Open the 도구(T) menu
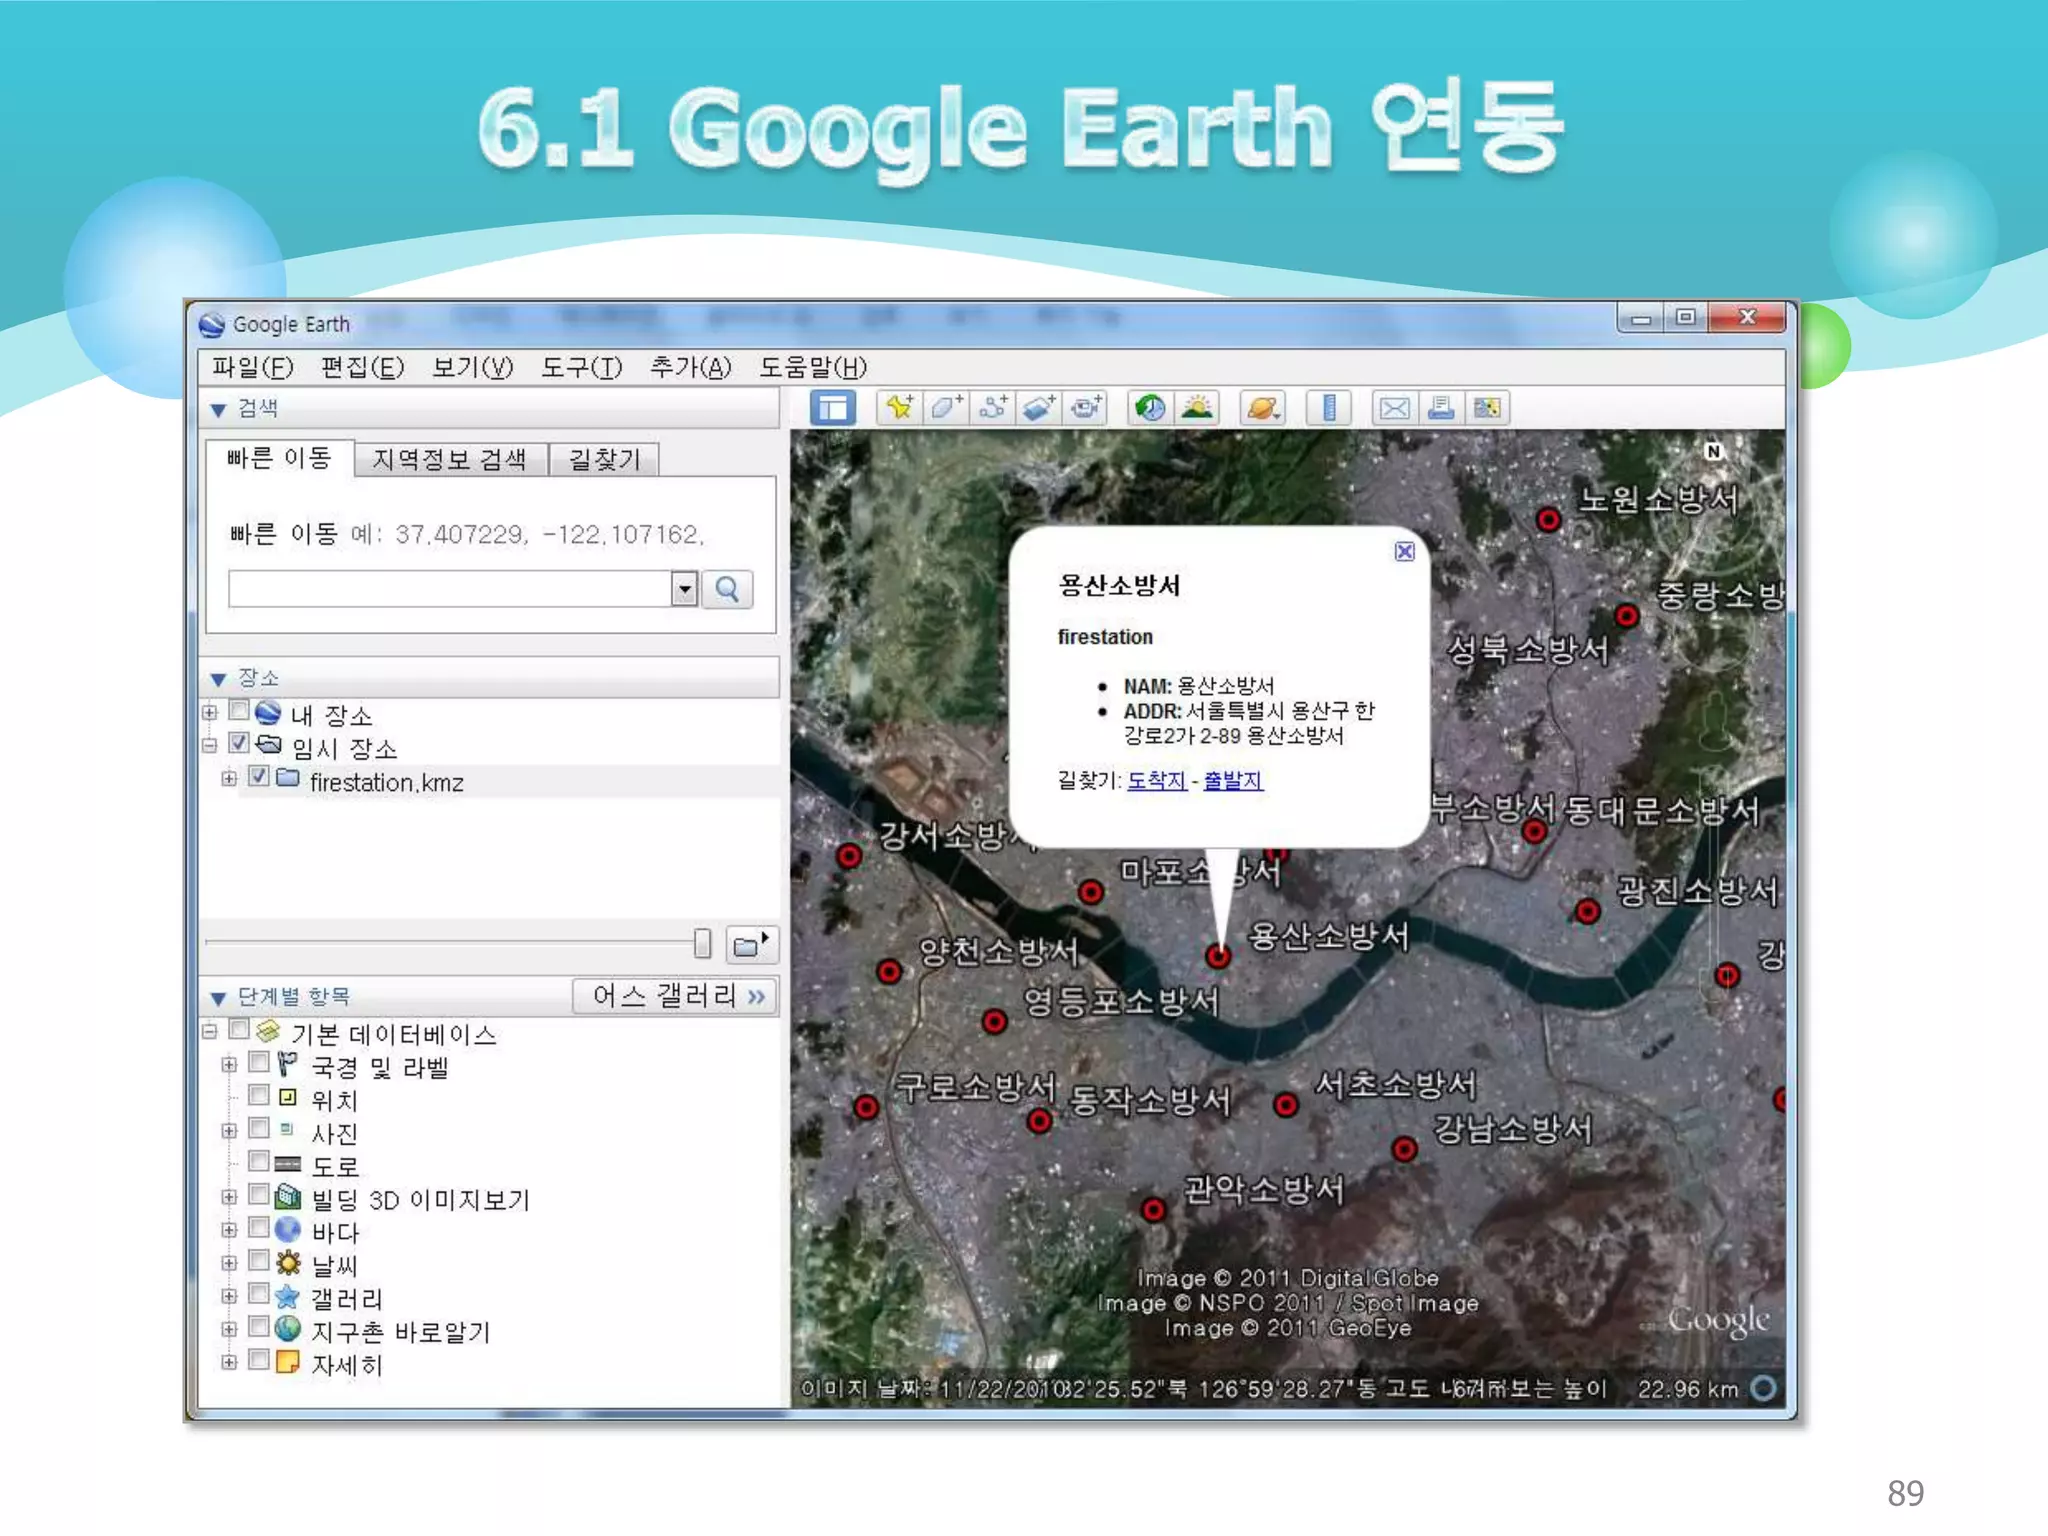The width and height of the screenshot is (2048, 1536). tap(581, 368)
